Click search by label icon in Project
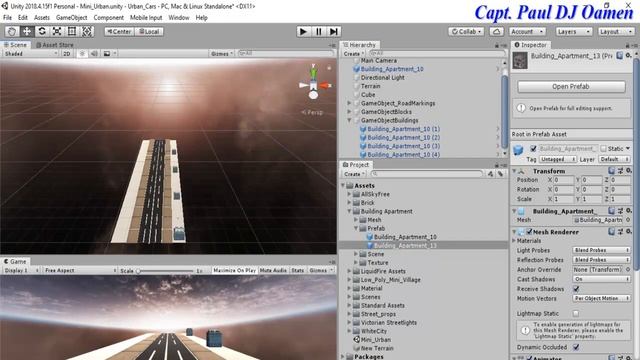This screenshot has height=360, width=640. pyautogui.click(x=500, y=174)
